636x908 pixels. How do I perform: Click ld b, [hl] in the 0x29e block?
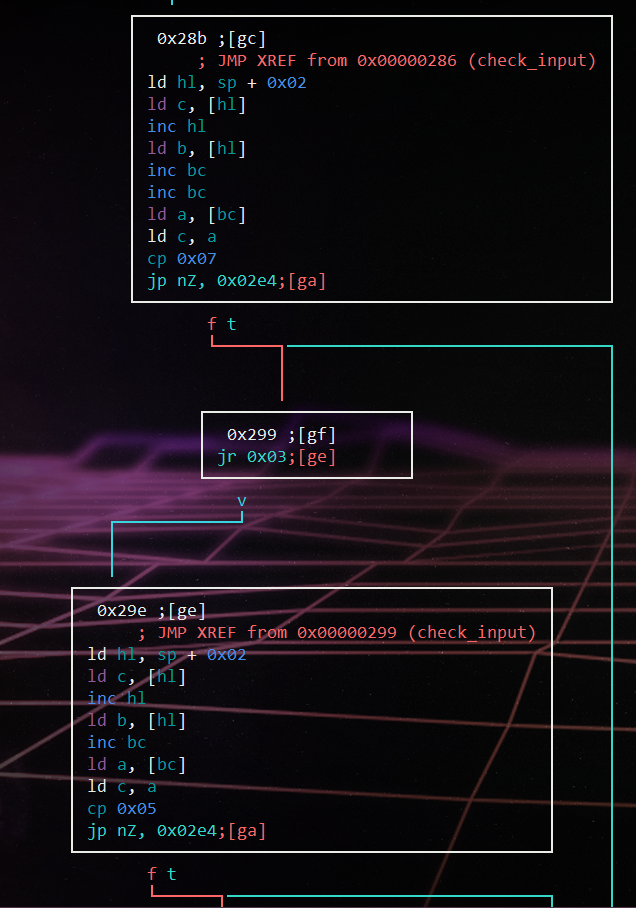pos(137,720)
